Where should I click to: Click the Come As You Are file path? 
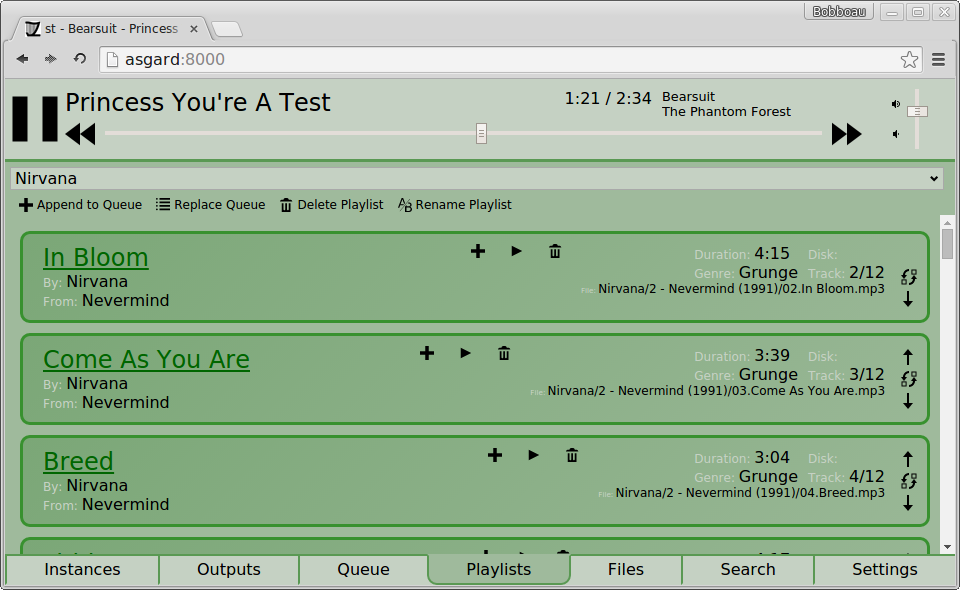point(716,390)
